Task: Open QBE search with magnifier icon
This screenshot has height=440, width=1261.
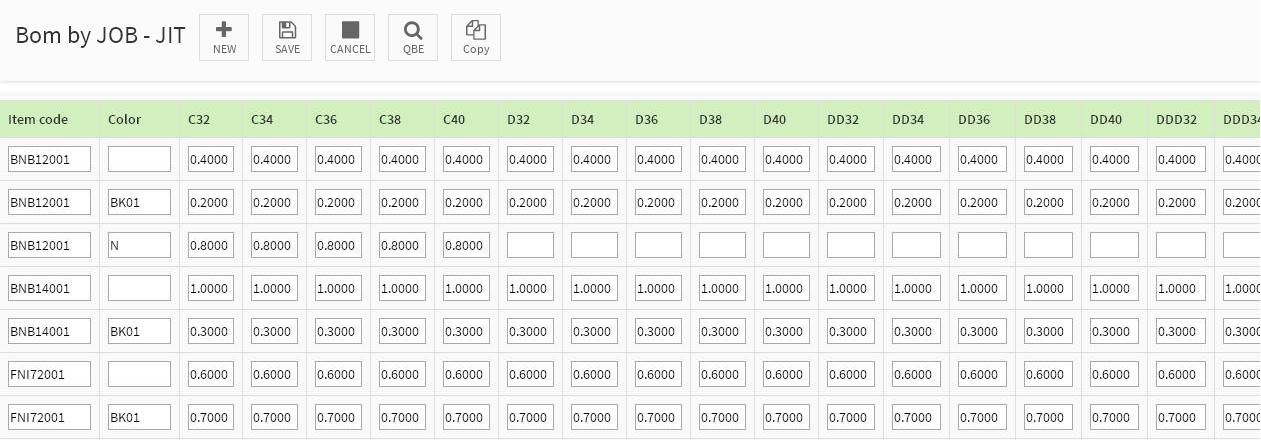Action: point(413,30)
